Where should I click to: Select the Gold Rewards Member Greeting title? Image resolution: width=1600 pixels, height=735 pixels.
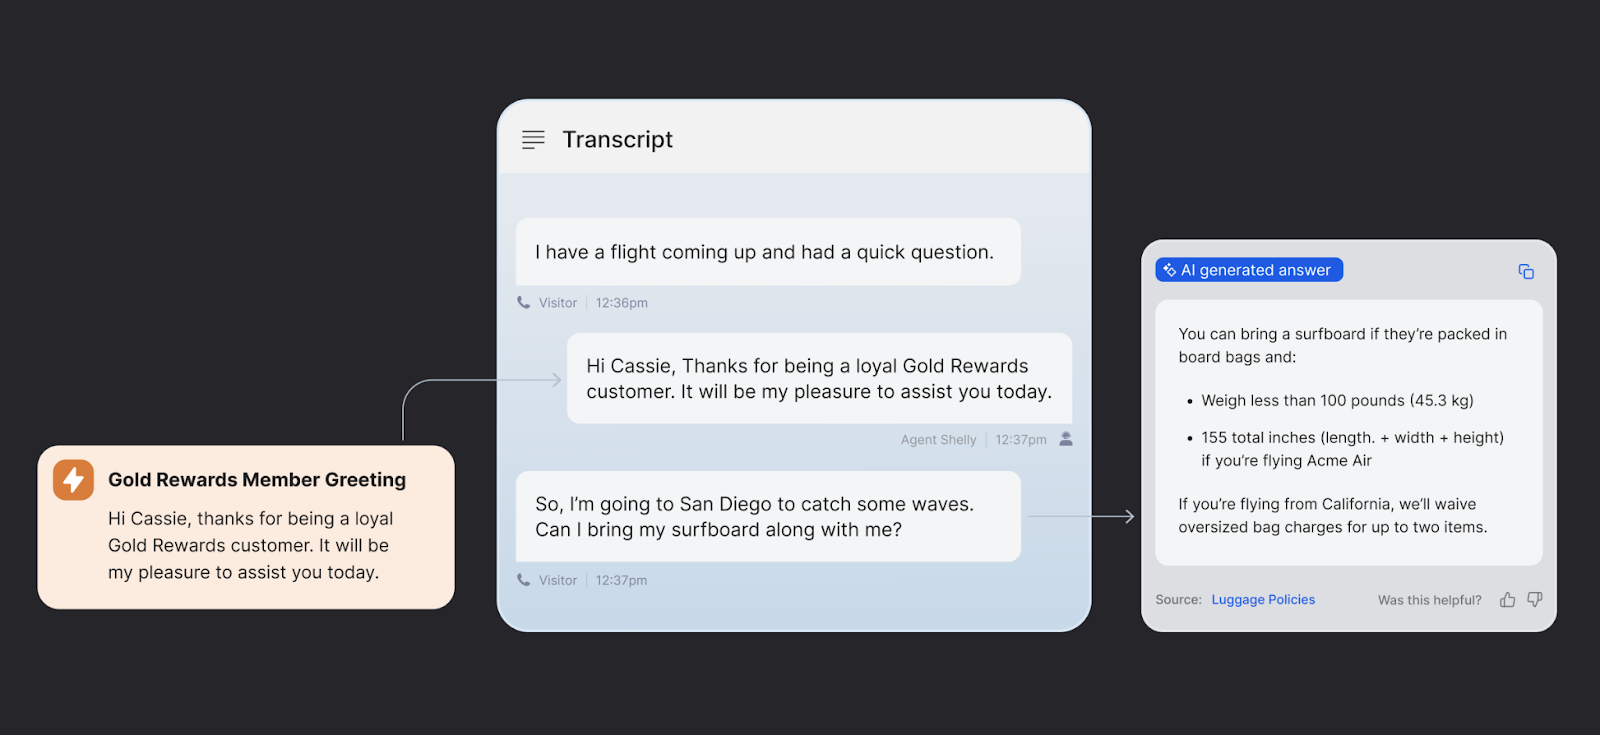pos(257,480)
